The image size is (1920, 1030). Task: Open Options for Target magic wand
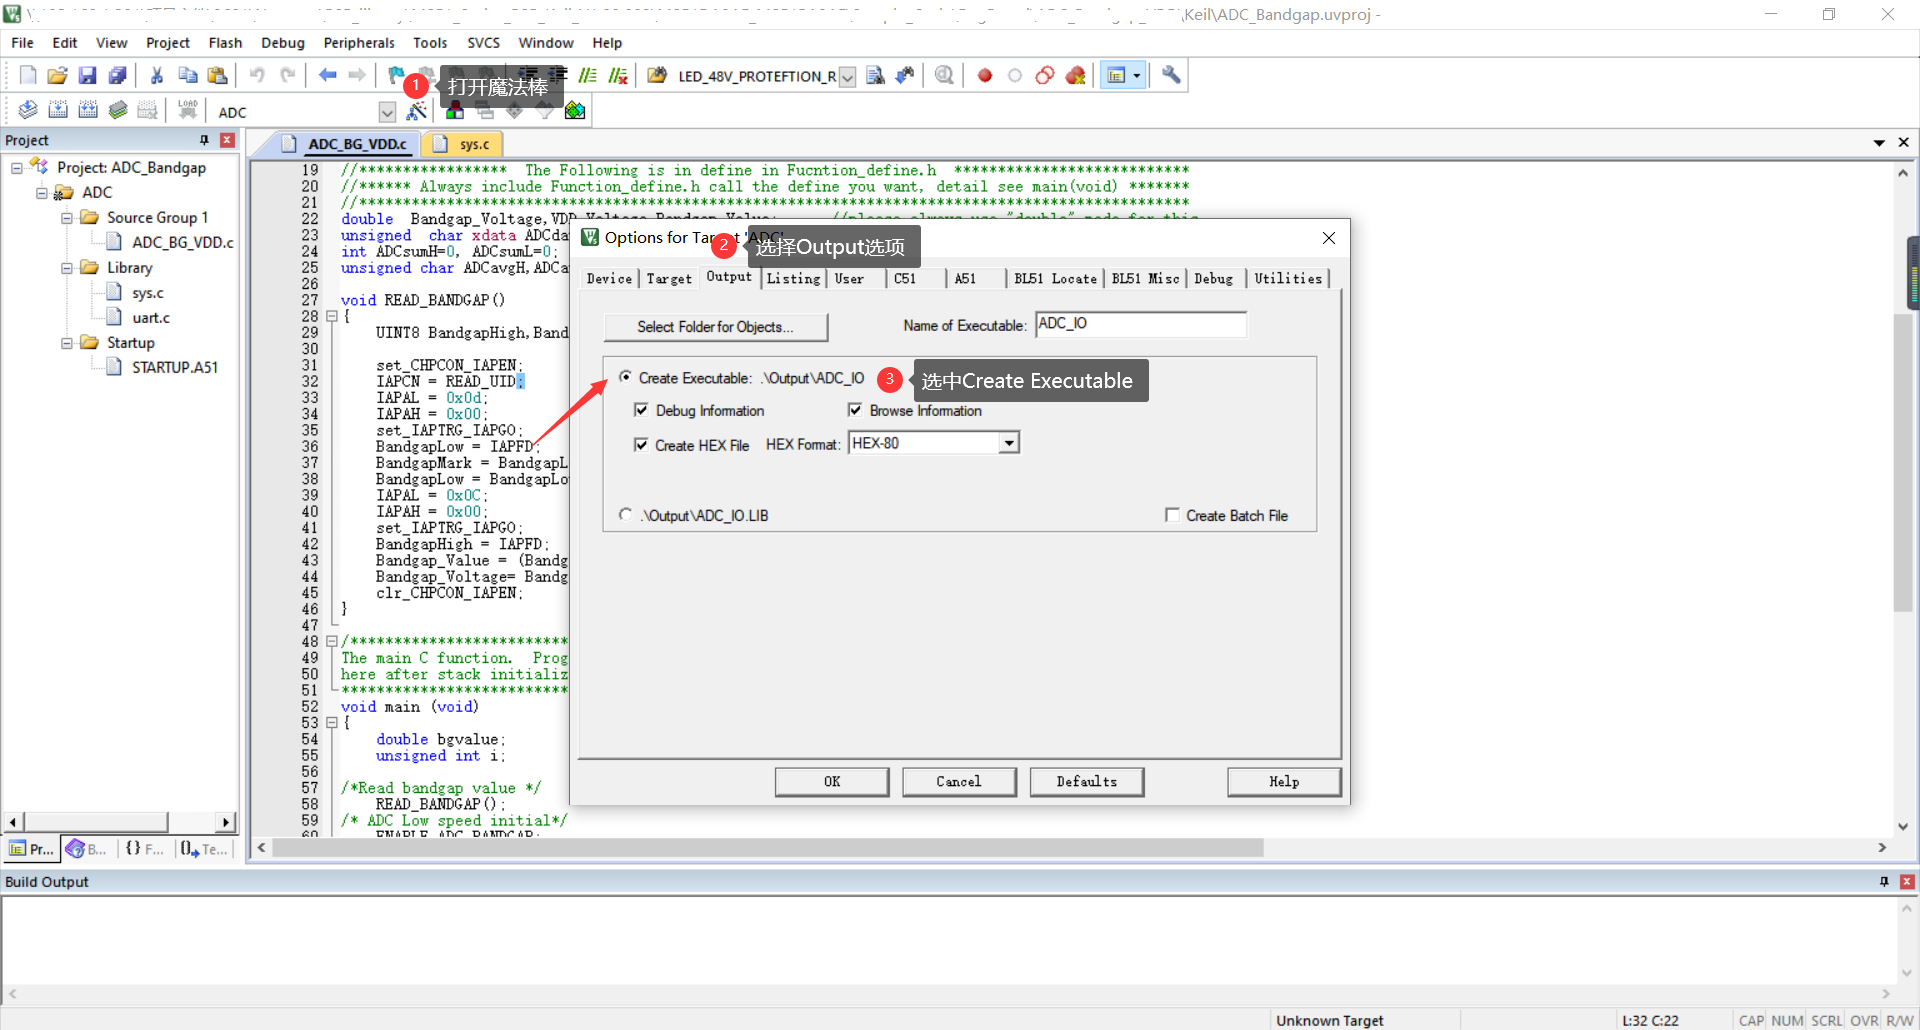coord(417,111)
